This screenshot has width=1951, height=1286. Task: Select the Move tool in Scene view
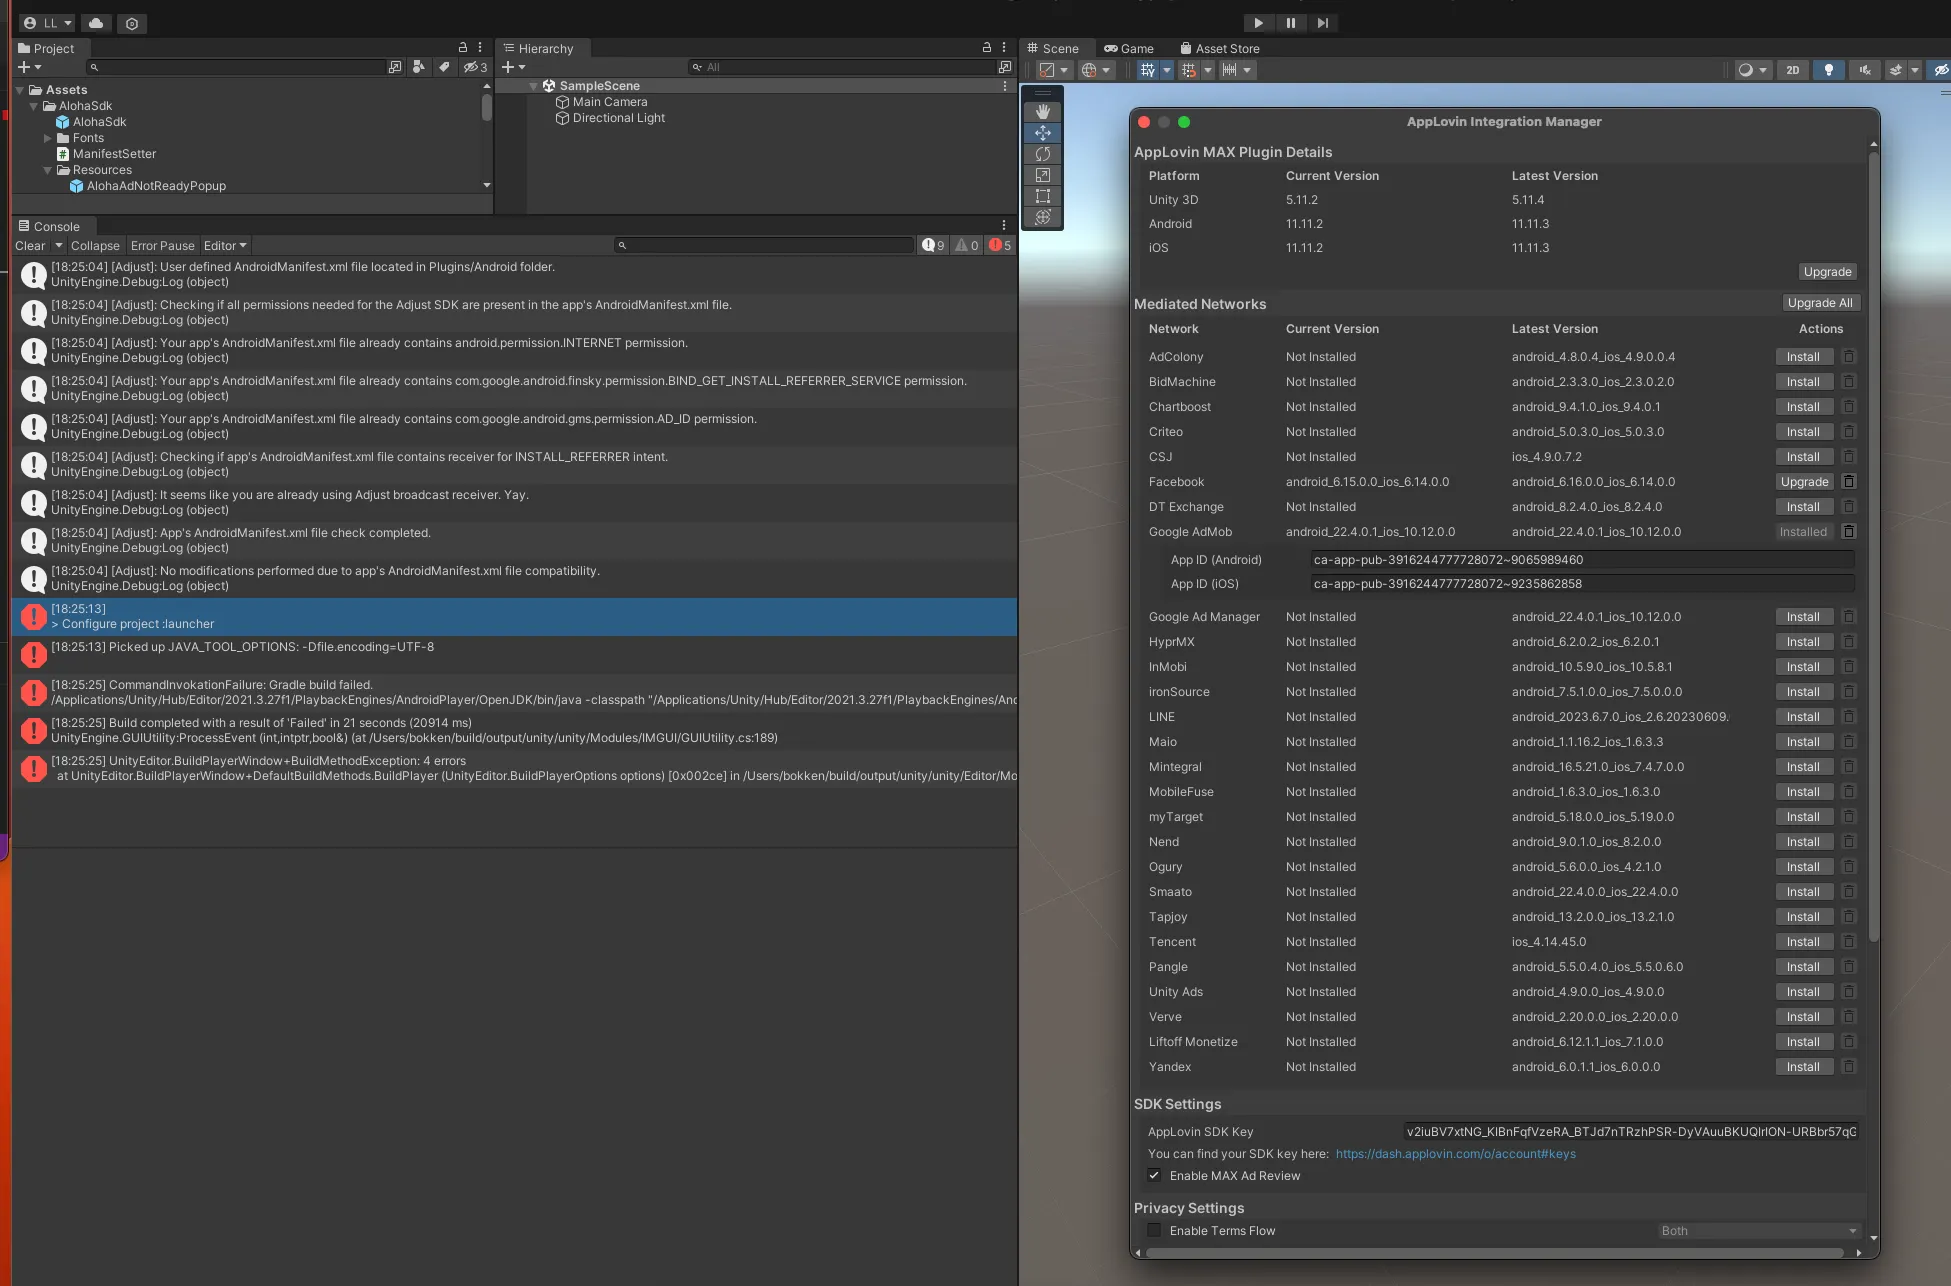1043,133
